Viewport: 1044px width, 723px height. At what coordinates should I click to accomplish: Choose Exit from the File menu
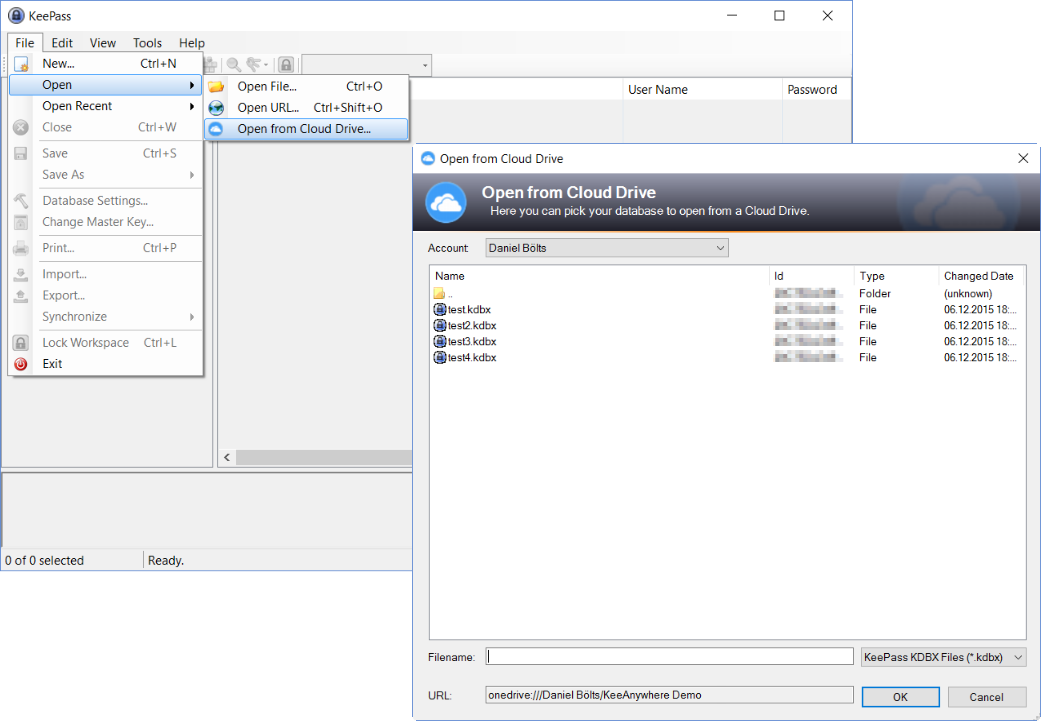pos(107,364)
